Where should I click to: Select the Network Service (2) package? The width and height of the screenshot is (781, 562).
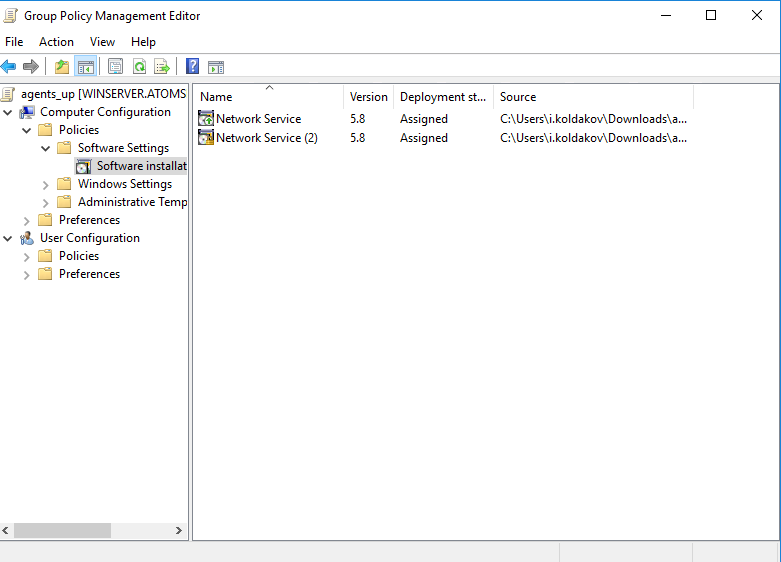pos(266,138)
